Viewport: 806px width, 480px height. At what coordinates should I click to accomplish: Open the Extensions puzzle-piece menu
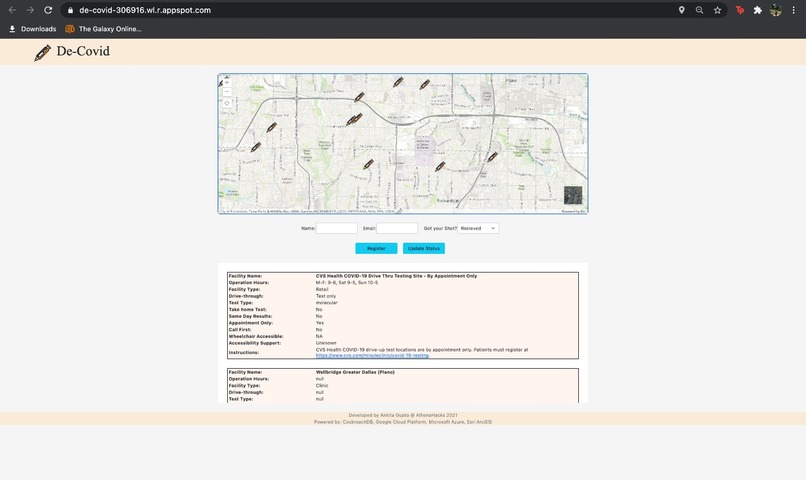pos(758,10)
